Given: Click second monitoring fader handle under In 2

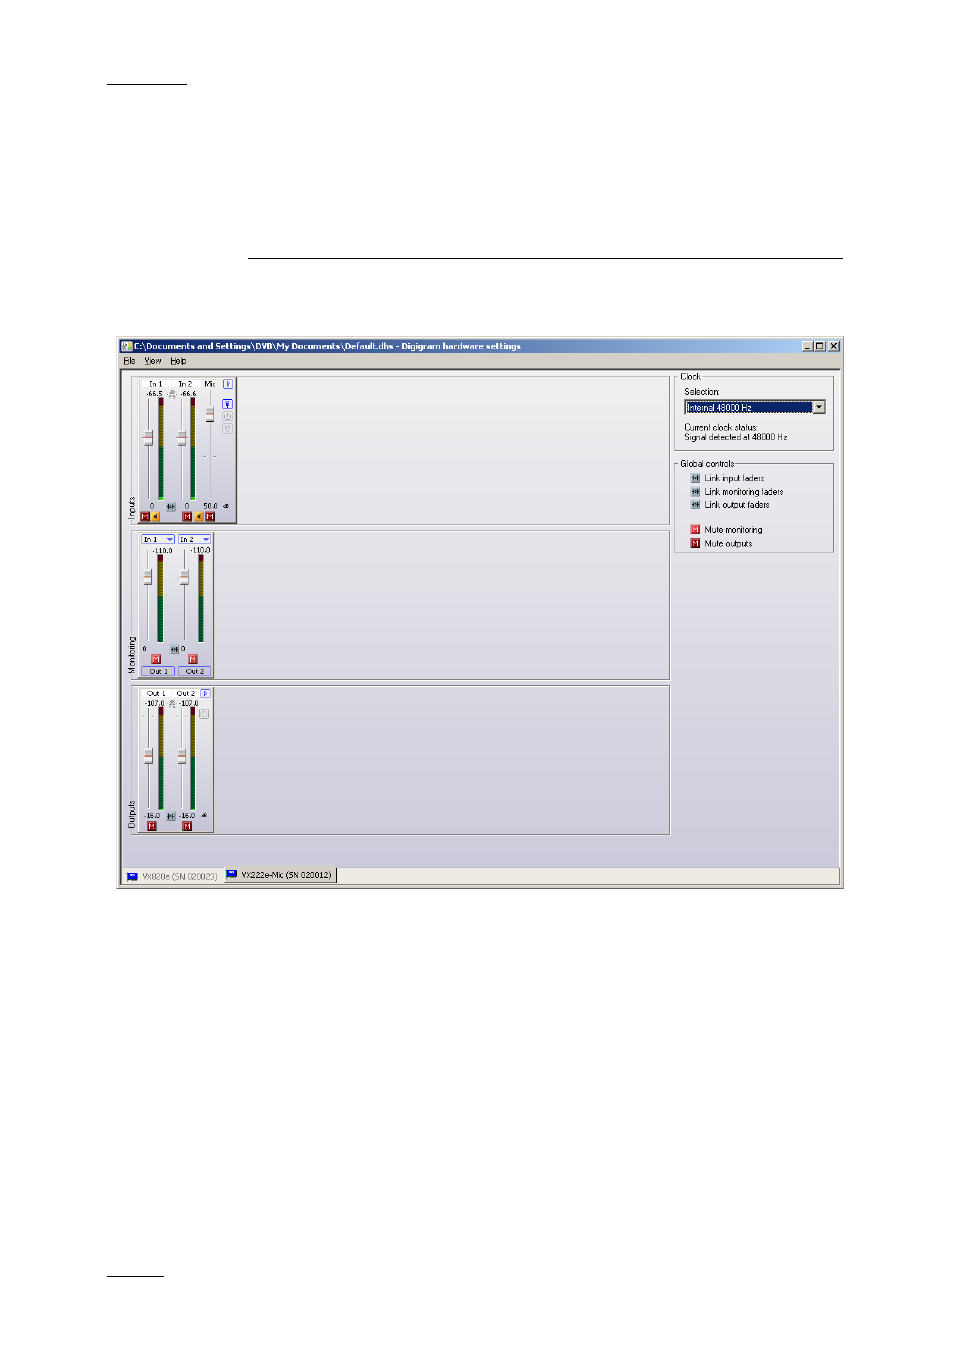Looking at the screenshot, I should [x=184, y=577].
